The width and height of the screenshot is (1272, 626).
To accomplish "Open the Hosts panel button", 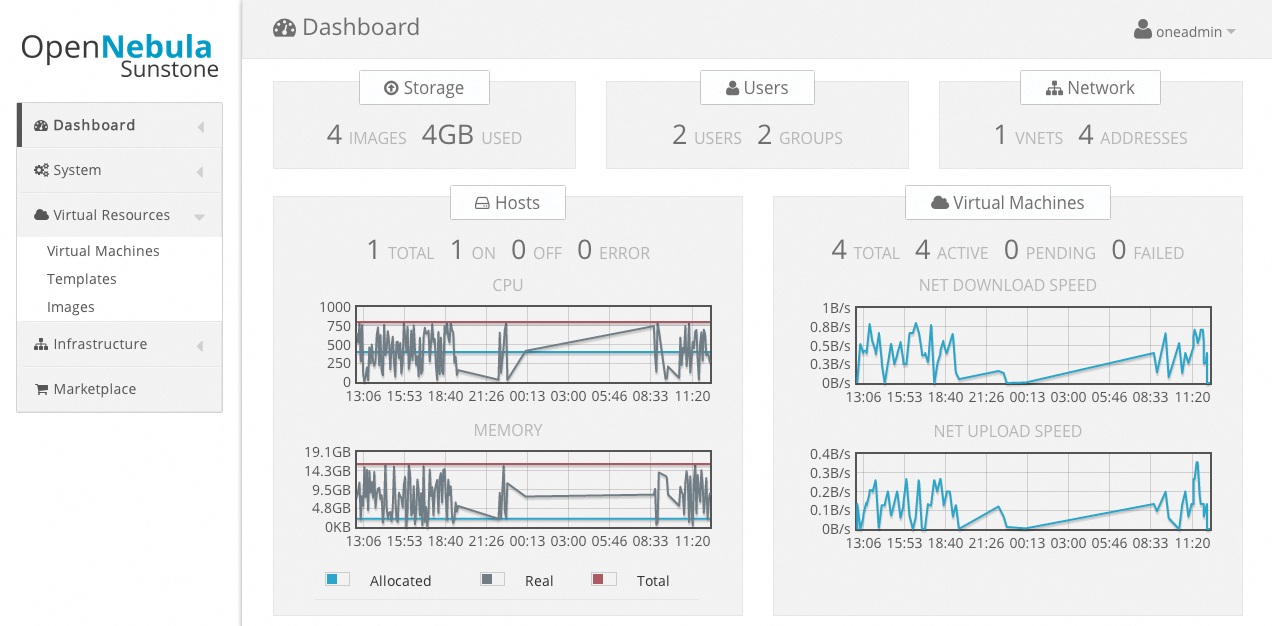I will (508, 202).
